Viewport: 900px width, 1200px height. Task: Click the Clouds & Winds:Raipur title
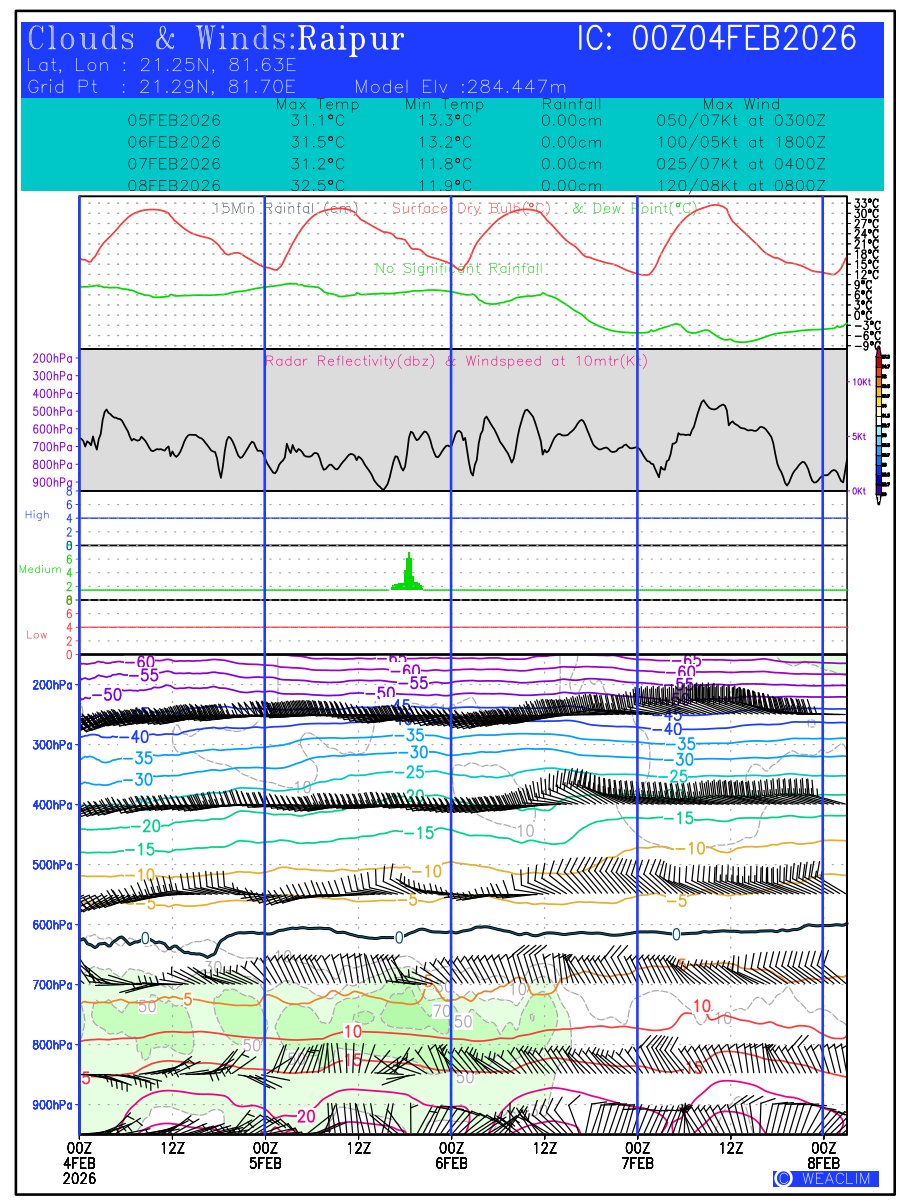pos(216,39)
